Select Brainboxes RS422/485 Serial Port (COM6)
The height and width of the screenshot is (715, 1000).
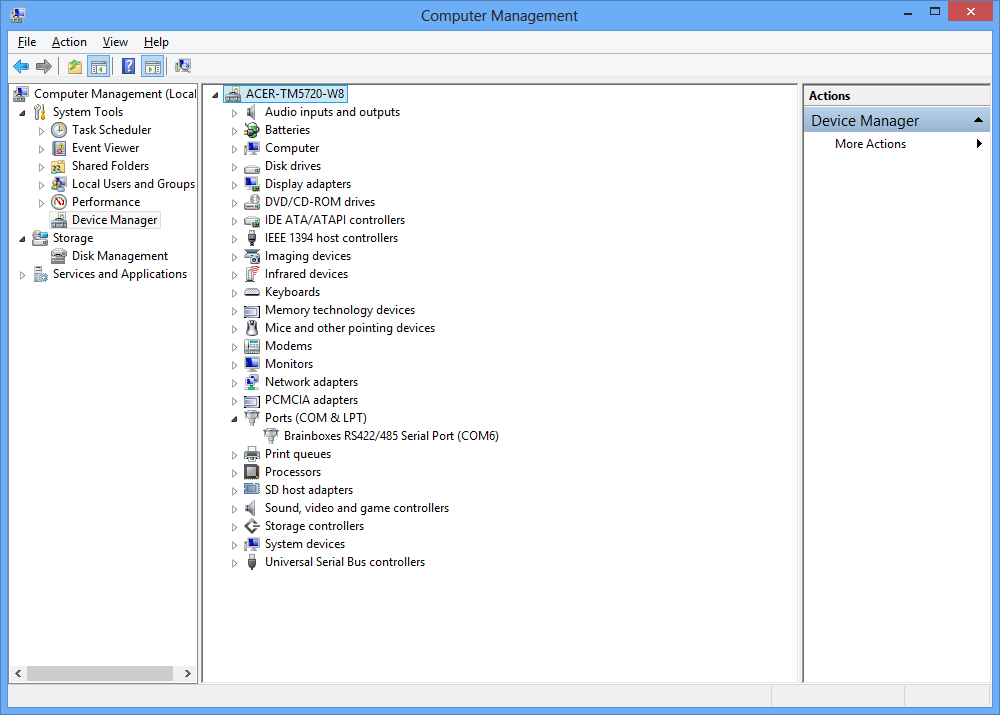pyautogui.click(x=389, y=435)
